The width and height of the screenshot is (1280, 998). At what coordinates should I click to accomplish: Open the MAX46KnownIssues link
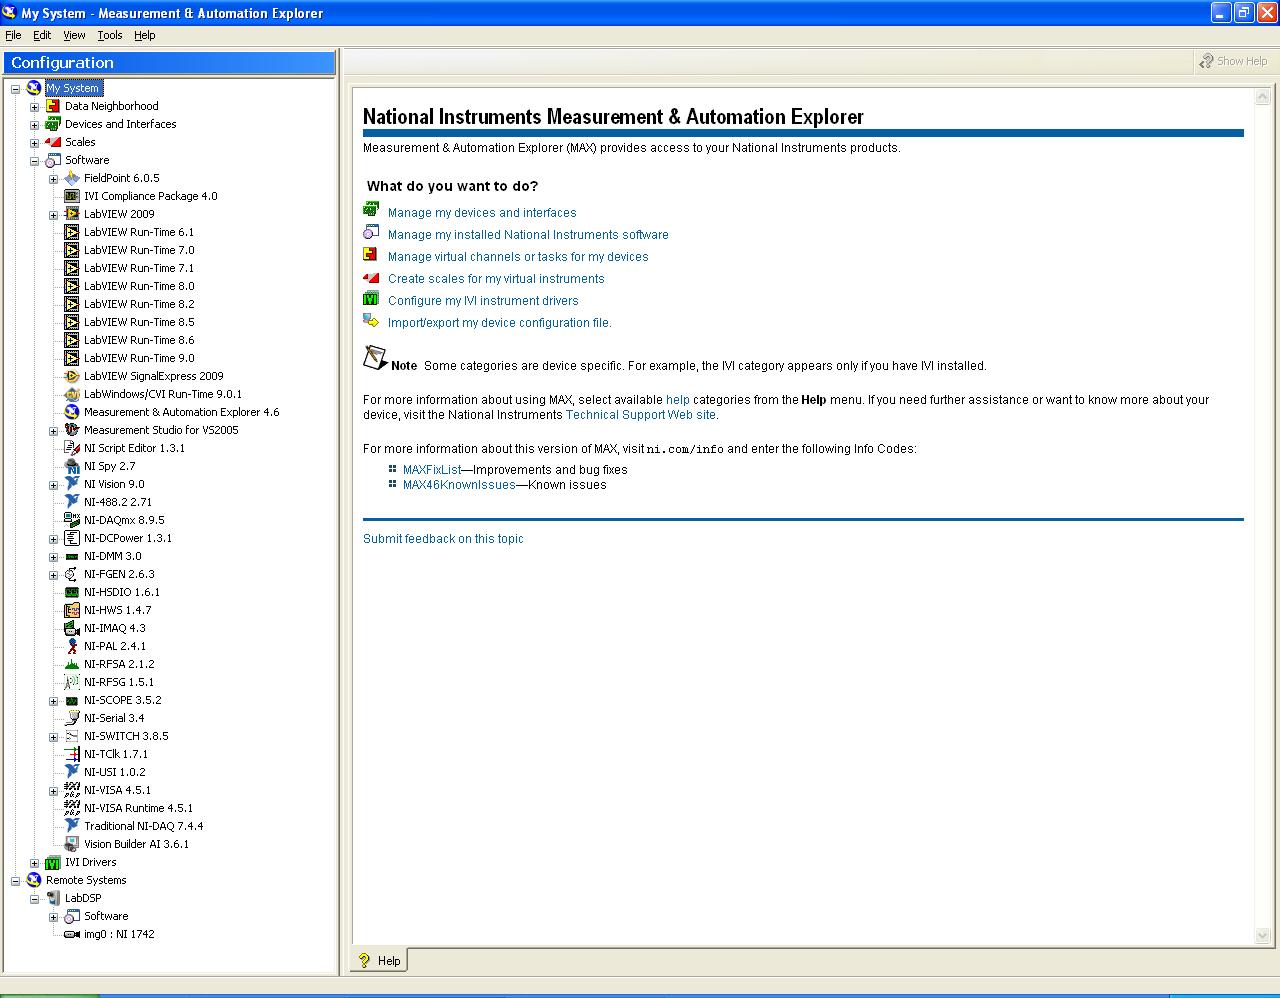(459, 485)
